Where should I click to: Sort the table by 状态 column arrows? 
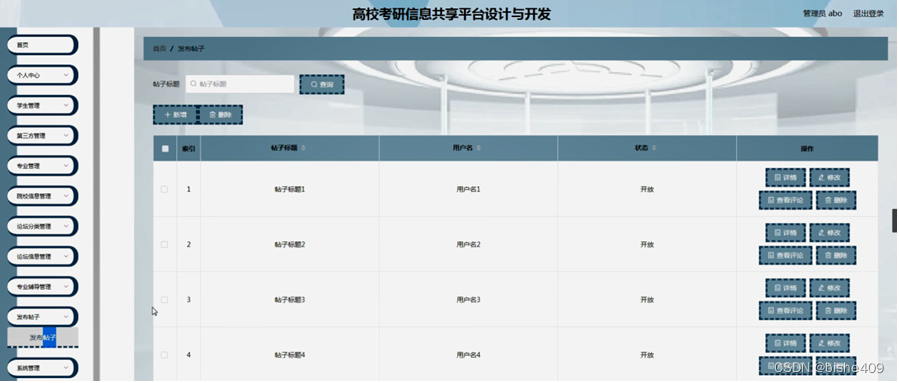[654, 148]
